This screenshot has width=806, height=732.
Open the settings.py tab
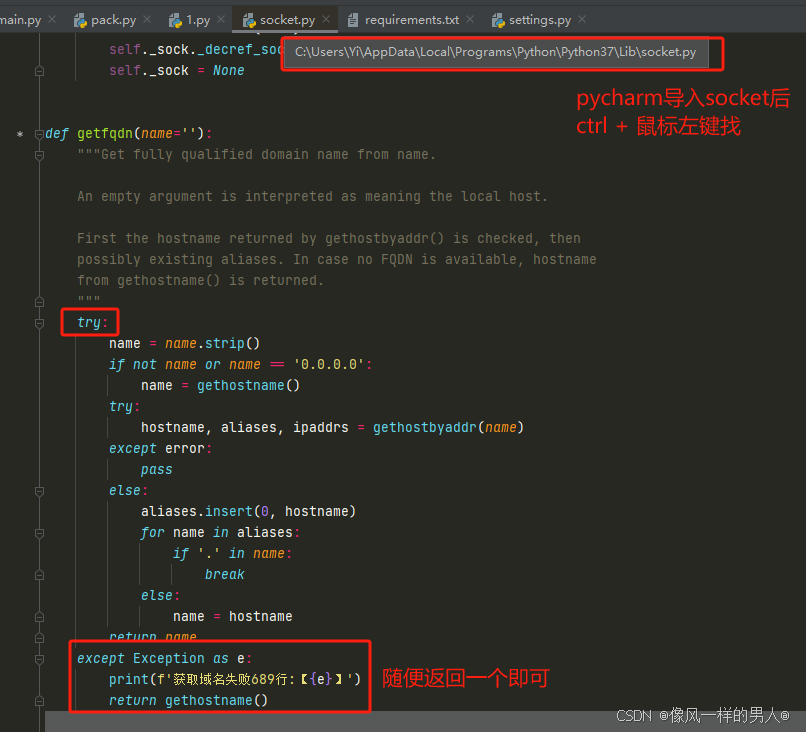pos(539,20)
